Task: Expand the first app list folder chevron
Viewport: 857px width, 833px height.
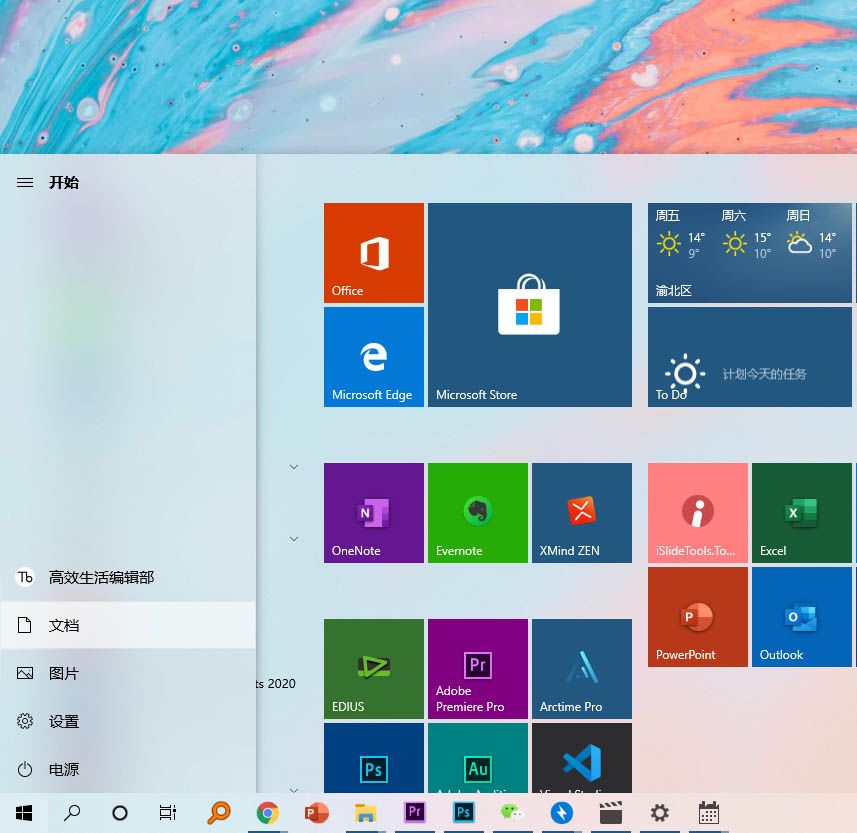Action: click(x=294, y=467)
